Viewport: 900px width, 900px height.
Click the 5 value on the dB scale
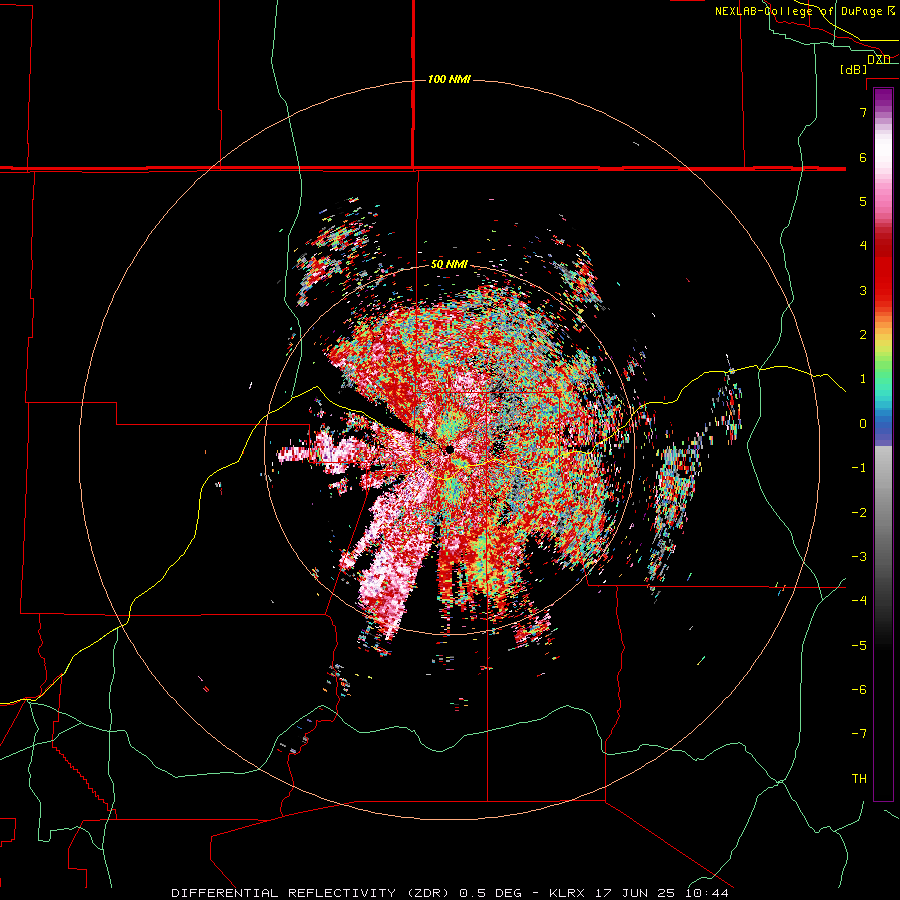coord(863,201)
